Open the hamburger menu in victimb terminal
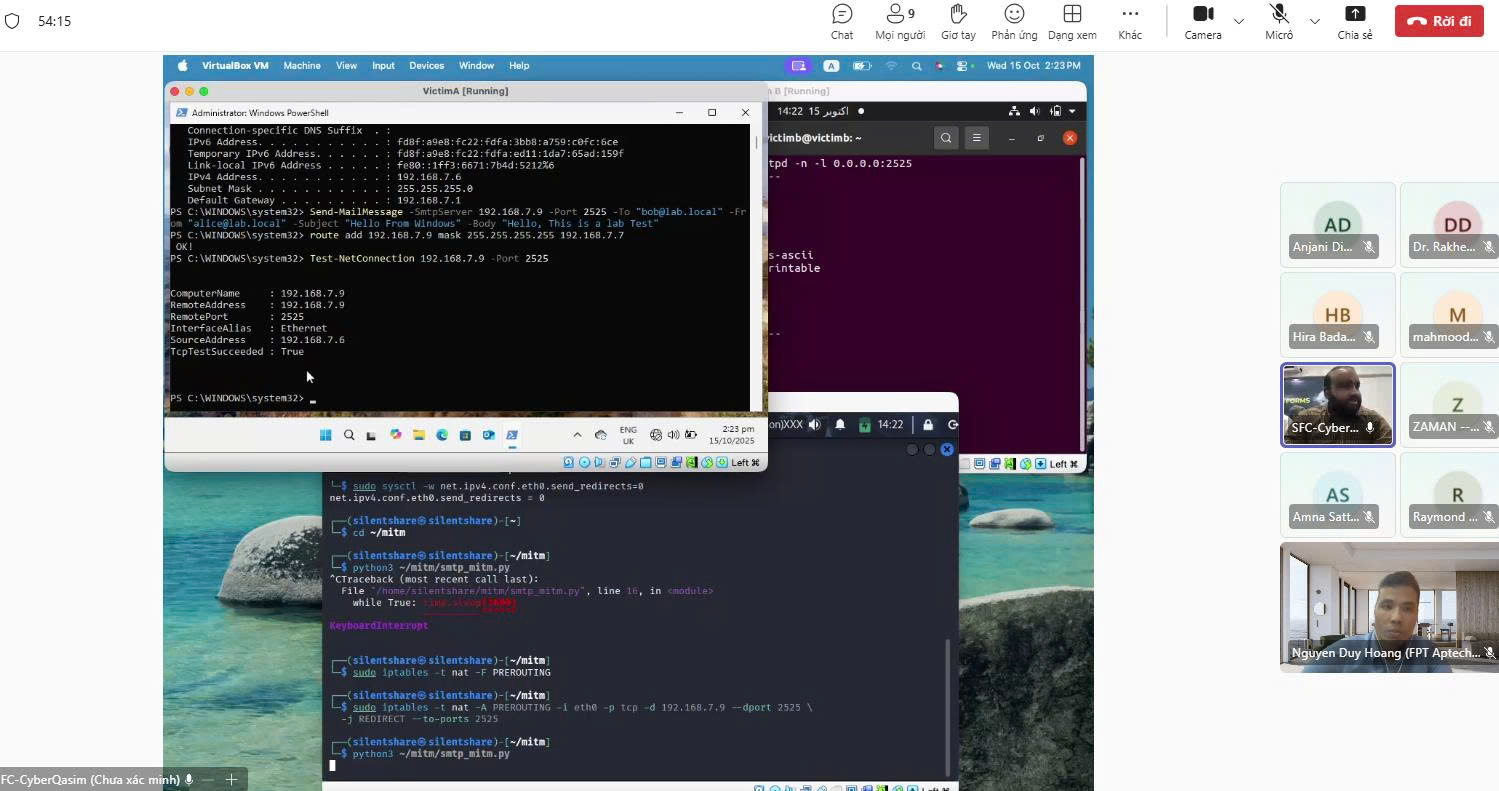 point(977,138)
